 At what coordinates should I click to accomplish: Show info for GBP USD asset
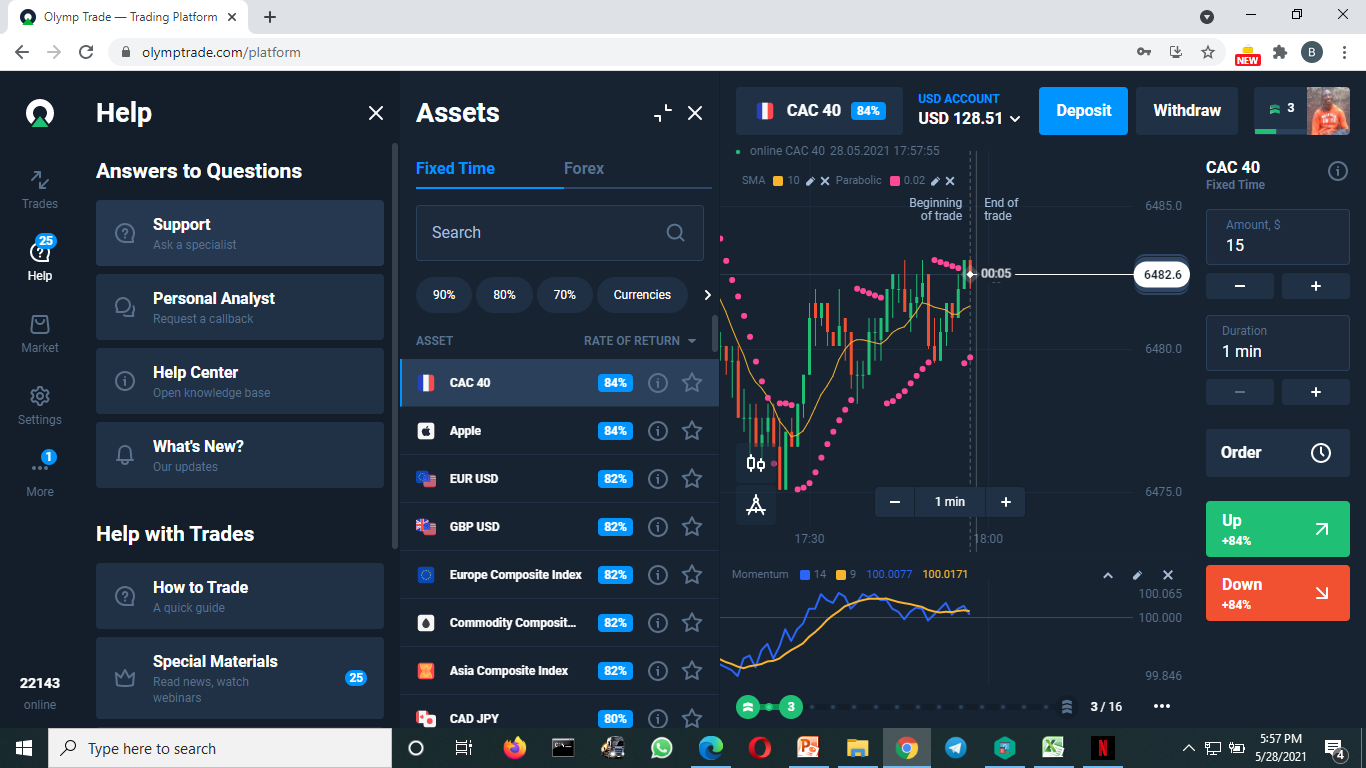pos(658,526)
